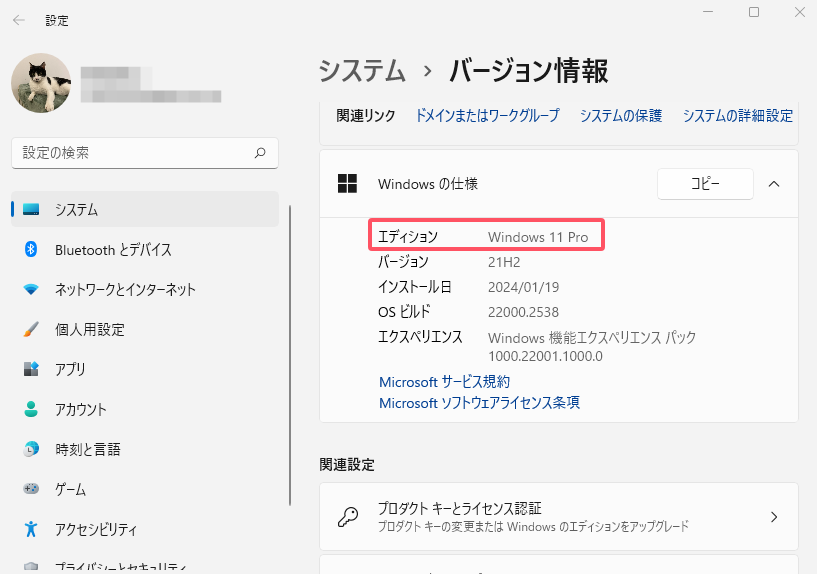This screenshot has height=574, width=817.
Task: Collapse the Windows の仕様 section chevron
Action: pyautogui.click(x=774, y=184)
